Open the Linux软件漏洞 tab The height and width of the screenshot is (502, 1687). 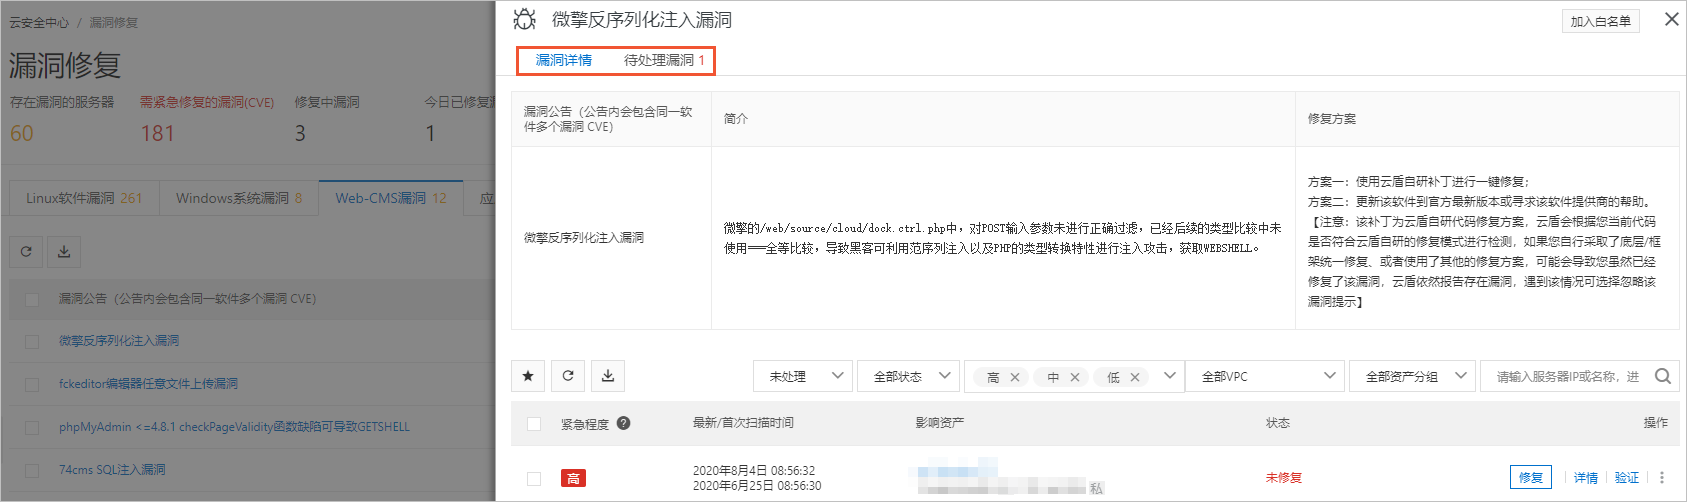pos(84,198)
